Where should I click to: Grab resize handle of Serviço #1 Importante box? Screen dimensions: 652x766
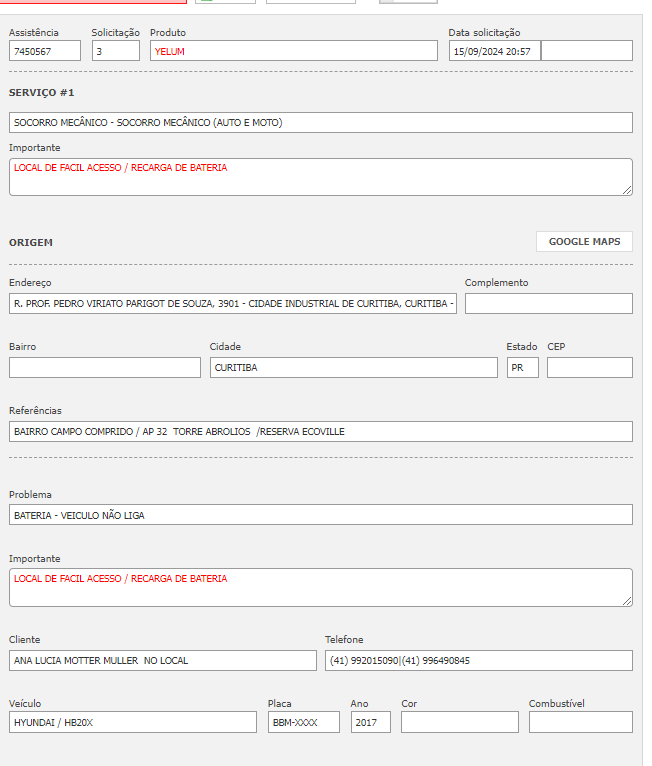pyautogui.click(x=627, y=190)
